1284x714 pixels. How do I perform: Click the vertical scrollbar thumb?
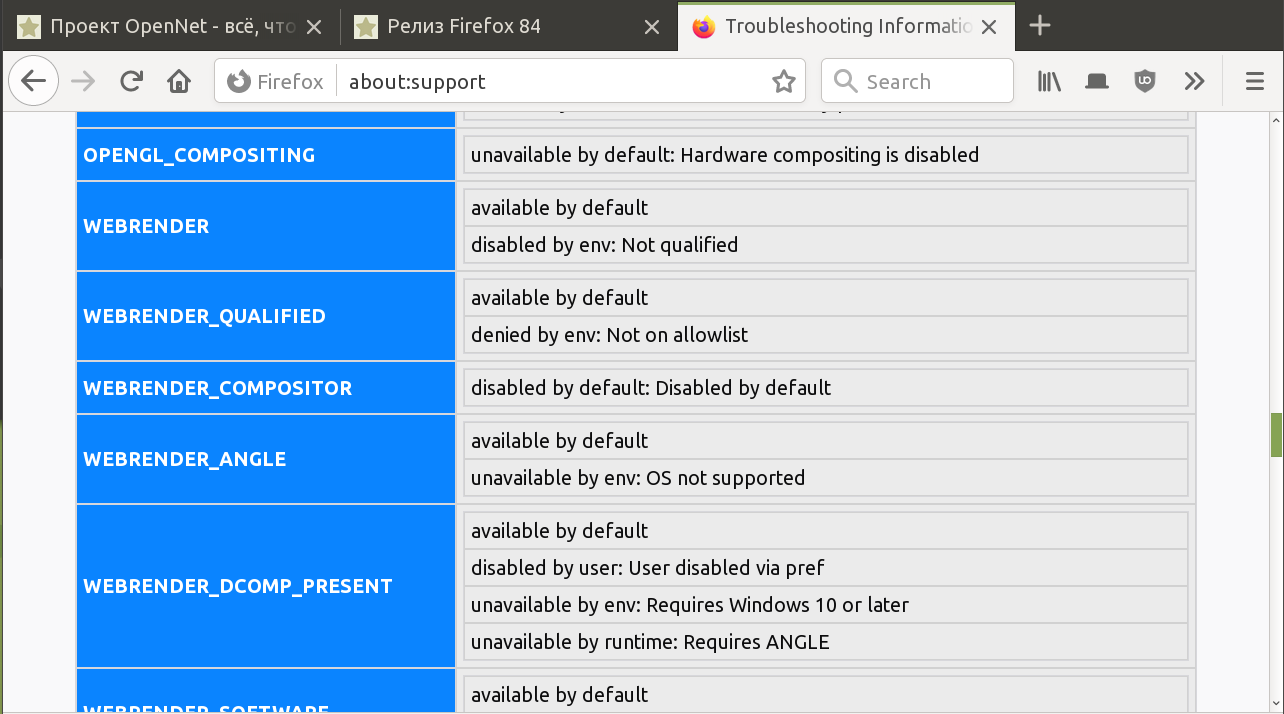point(1276,435)
